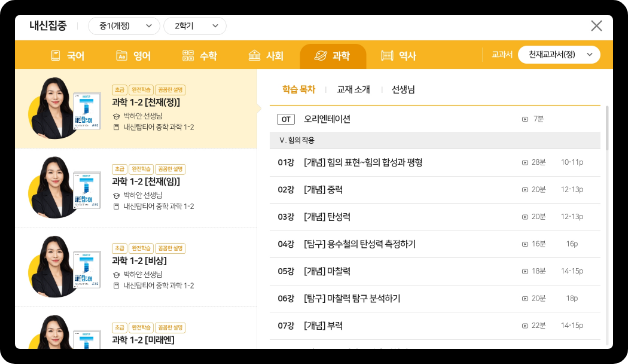
Task: Show the 선생님 tab
Action: (x=403, y=89)
